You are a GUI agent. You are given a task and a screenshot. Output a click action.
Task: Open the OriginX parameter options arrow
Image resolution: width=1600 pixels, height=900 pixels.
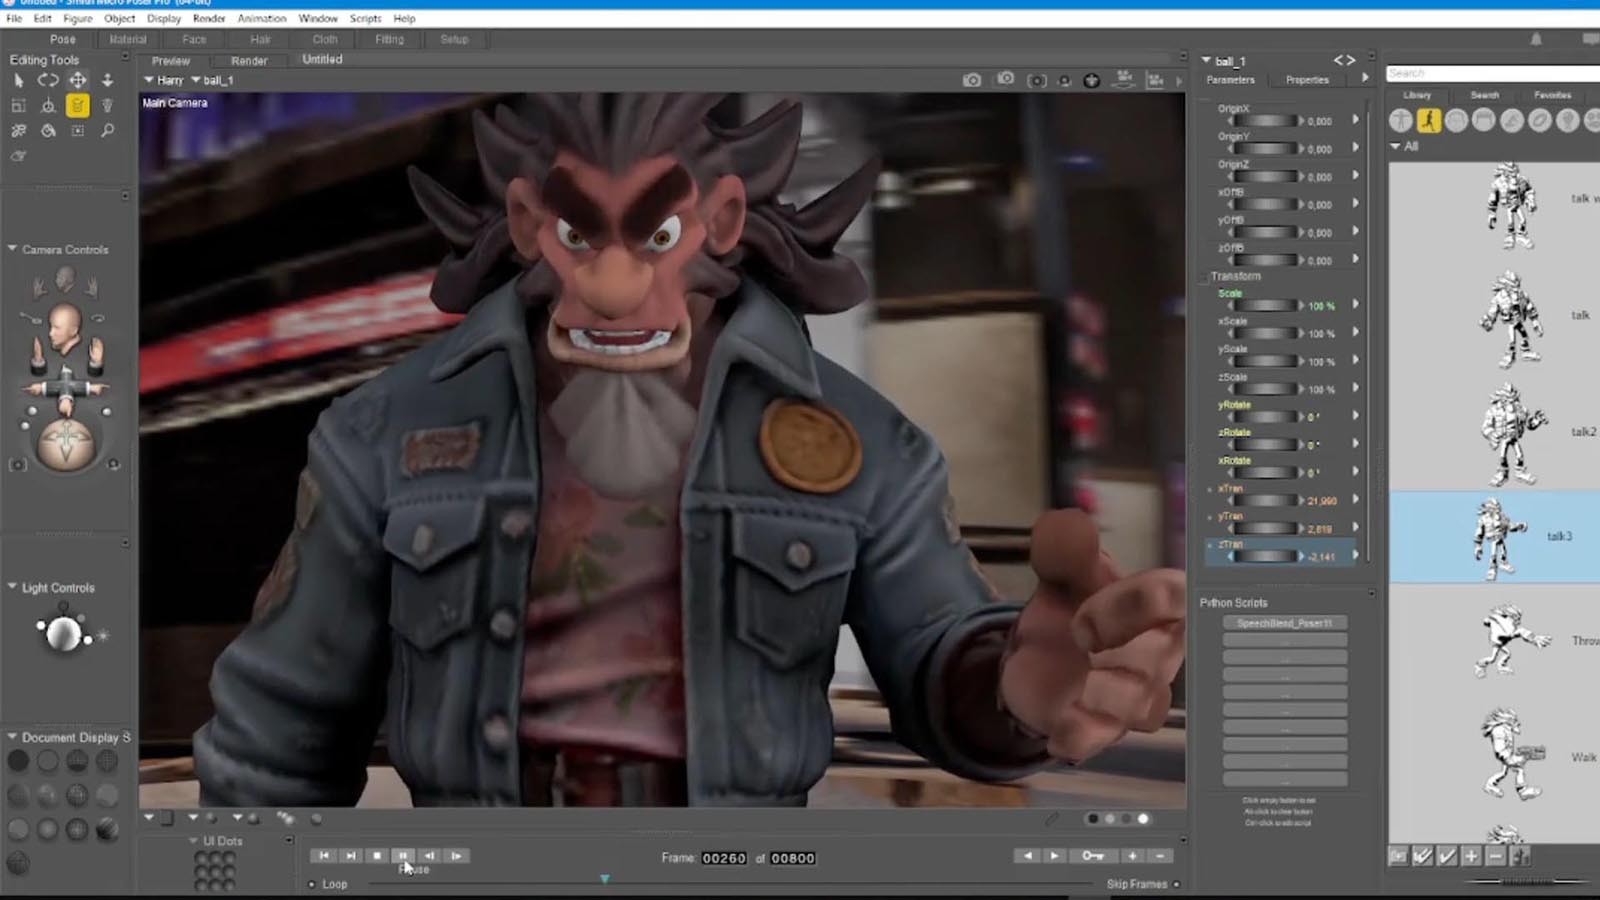pyautogui.click(x=1356, y=119)
